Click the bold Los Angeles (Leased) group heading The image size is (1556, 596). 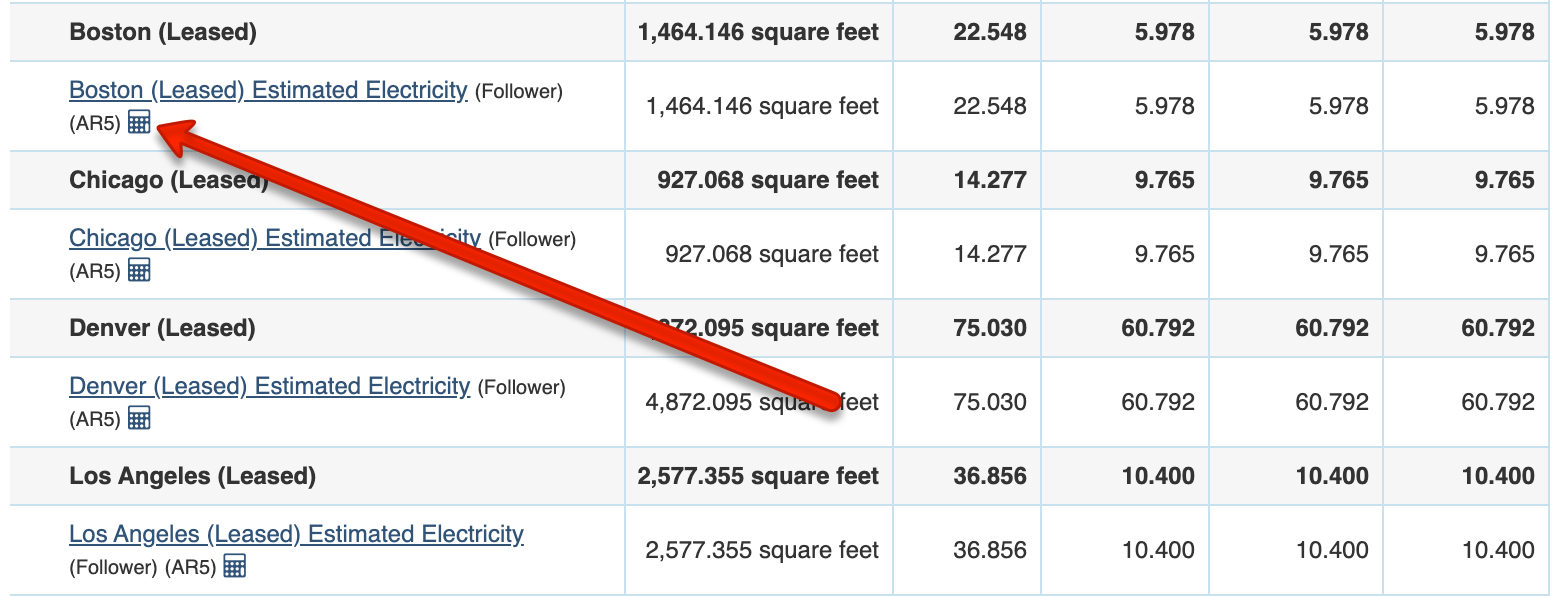click(192, 476)
